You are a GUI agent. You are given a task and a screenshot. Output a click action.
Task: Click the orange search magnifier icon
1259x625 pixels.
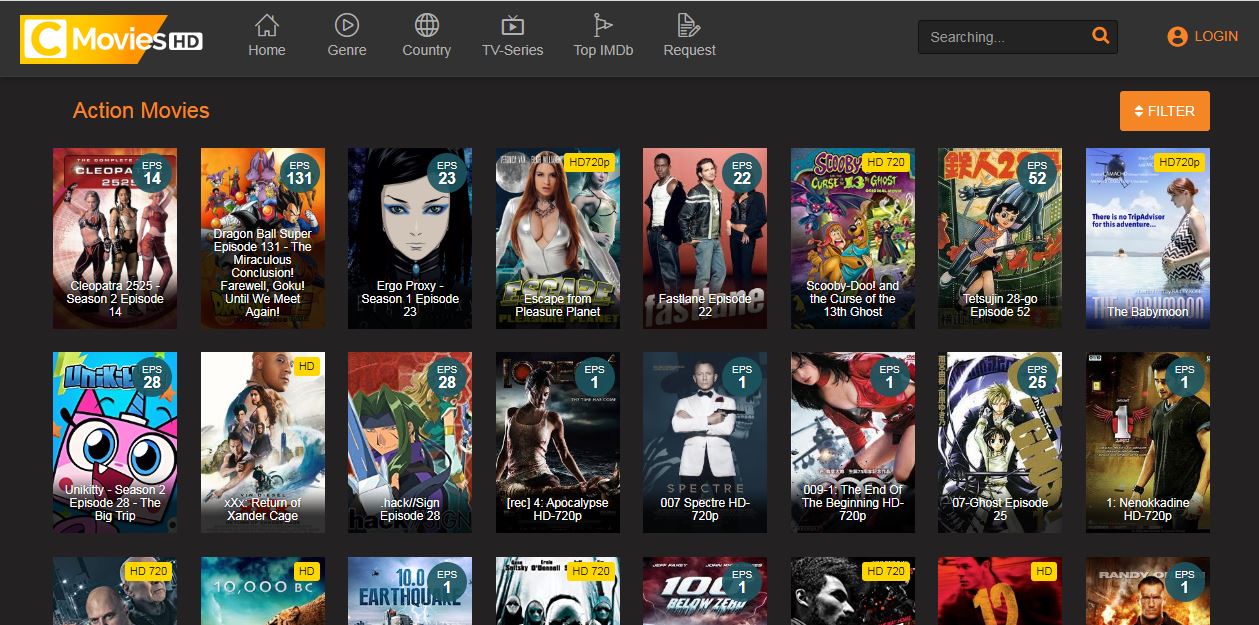[1099, 35]
